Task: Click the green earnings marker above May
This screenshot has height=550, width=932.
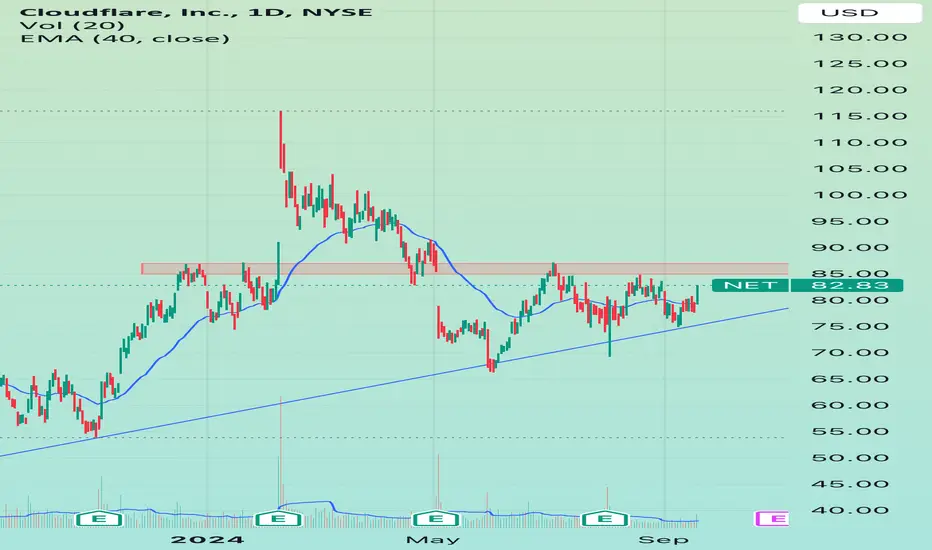Action: coord(436,519)
